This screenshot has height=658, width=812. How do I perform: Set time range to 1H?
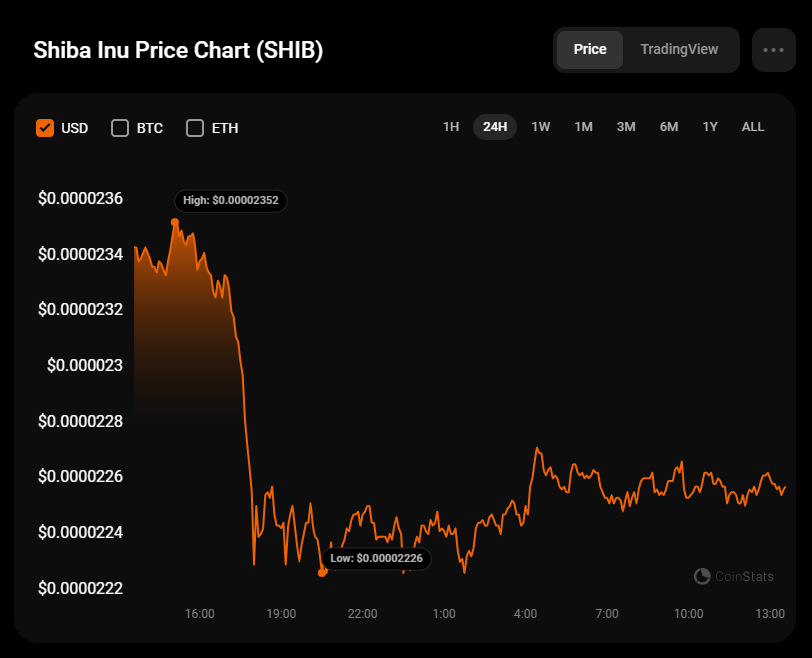point(451,127)
